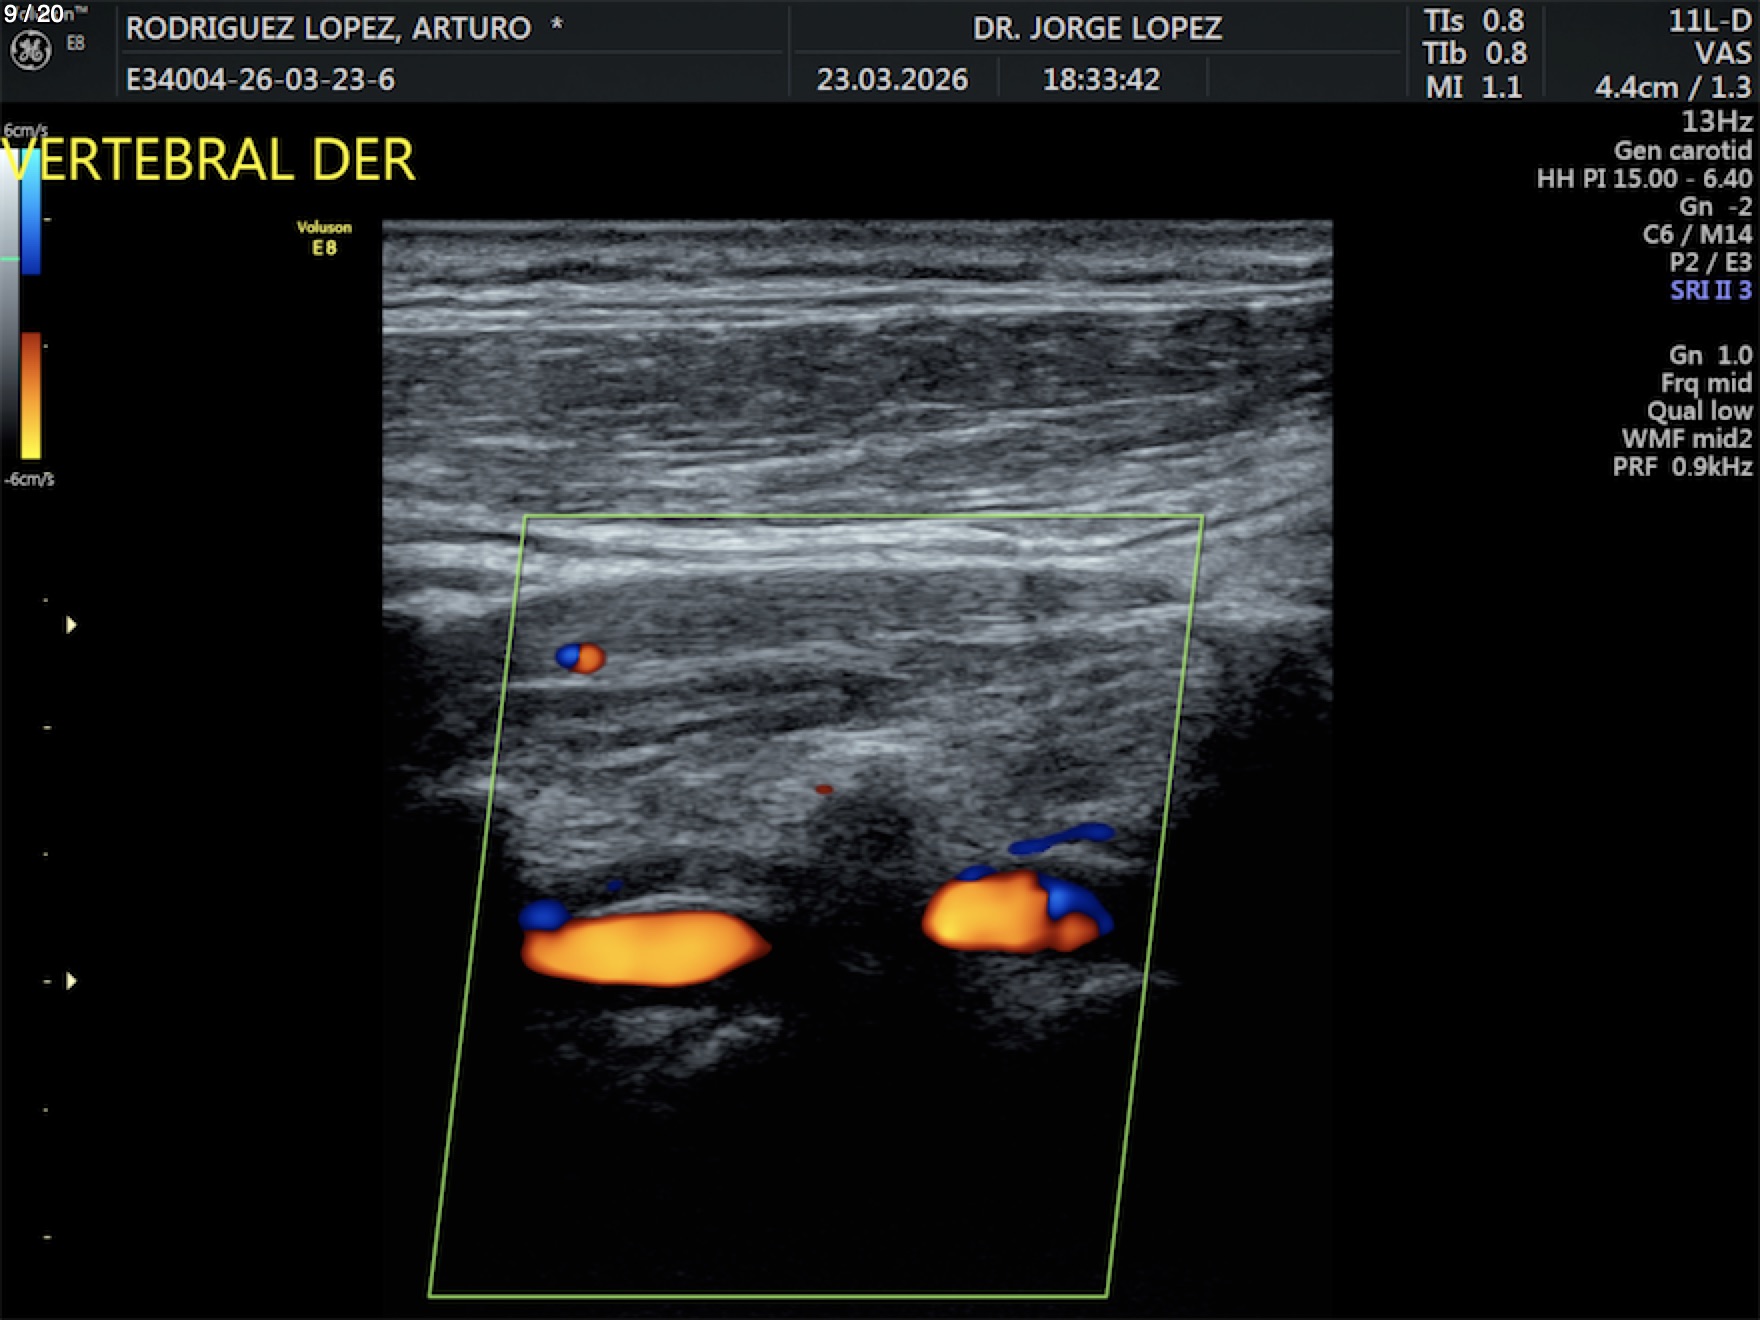
Task: Click the VERTEBRAL DER annotation
Action: click(x=210, y=161)
